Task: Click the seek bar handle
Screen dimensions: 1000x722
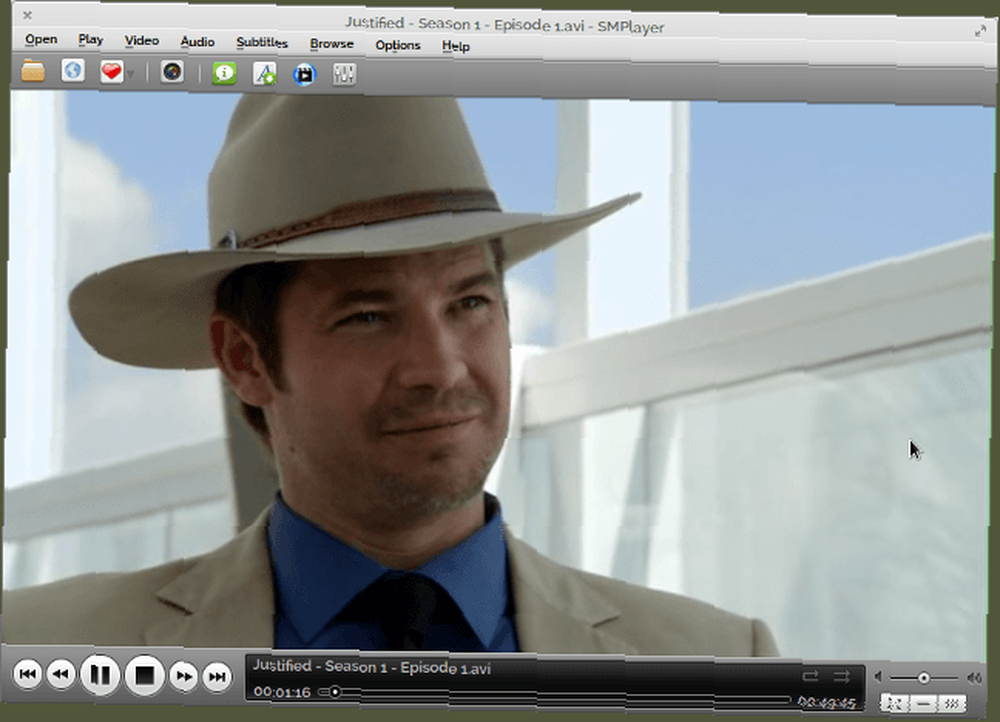Action: tap(334, 692)
